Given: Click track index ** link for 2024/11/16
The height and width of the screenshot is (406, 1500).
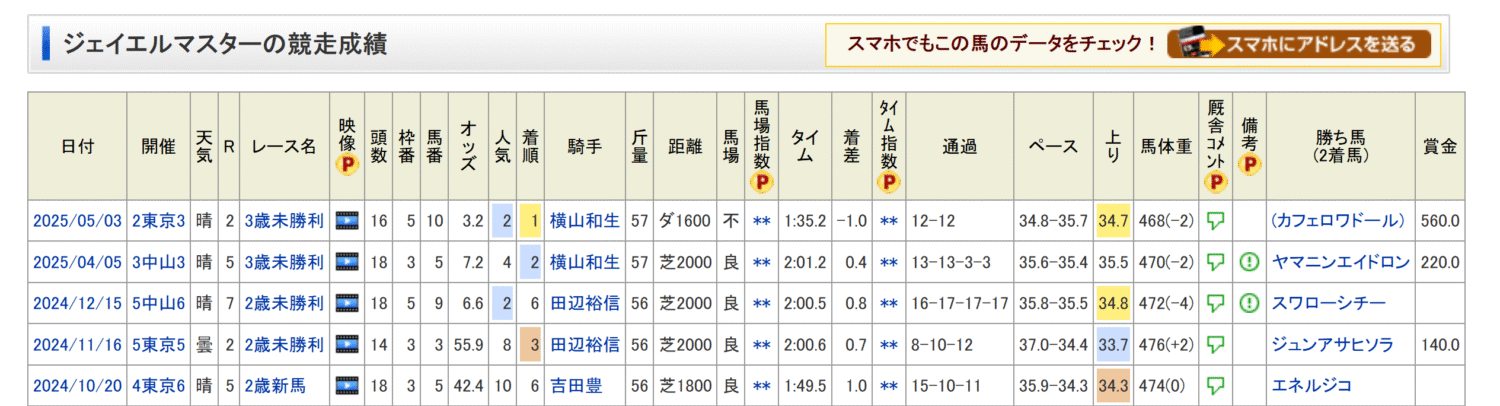Looking at the screenshot, I should click(x=762, y=344).
